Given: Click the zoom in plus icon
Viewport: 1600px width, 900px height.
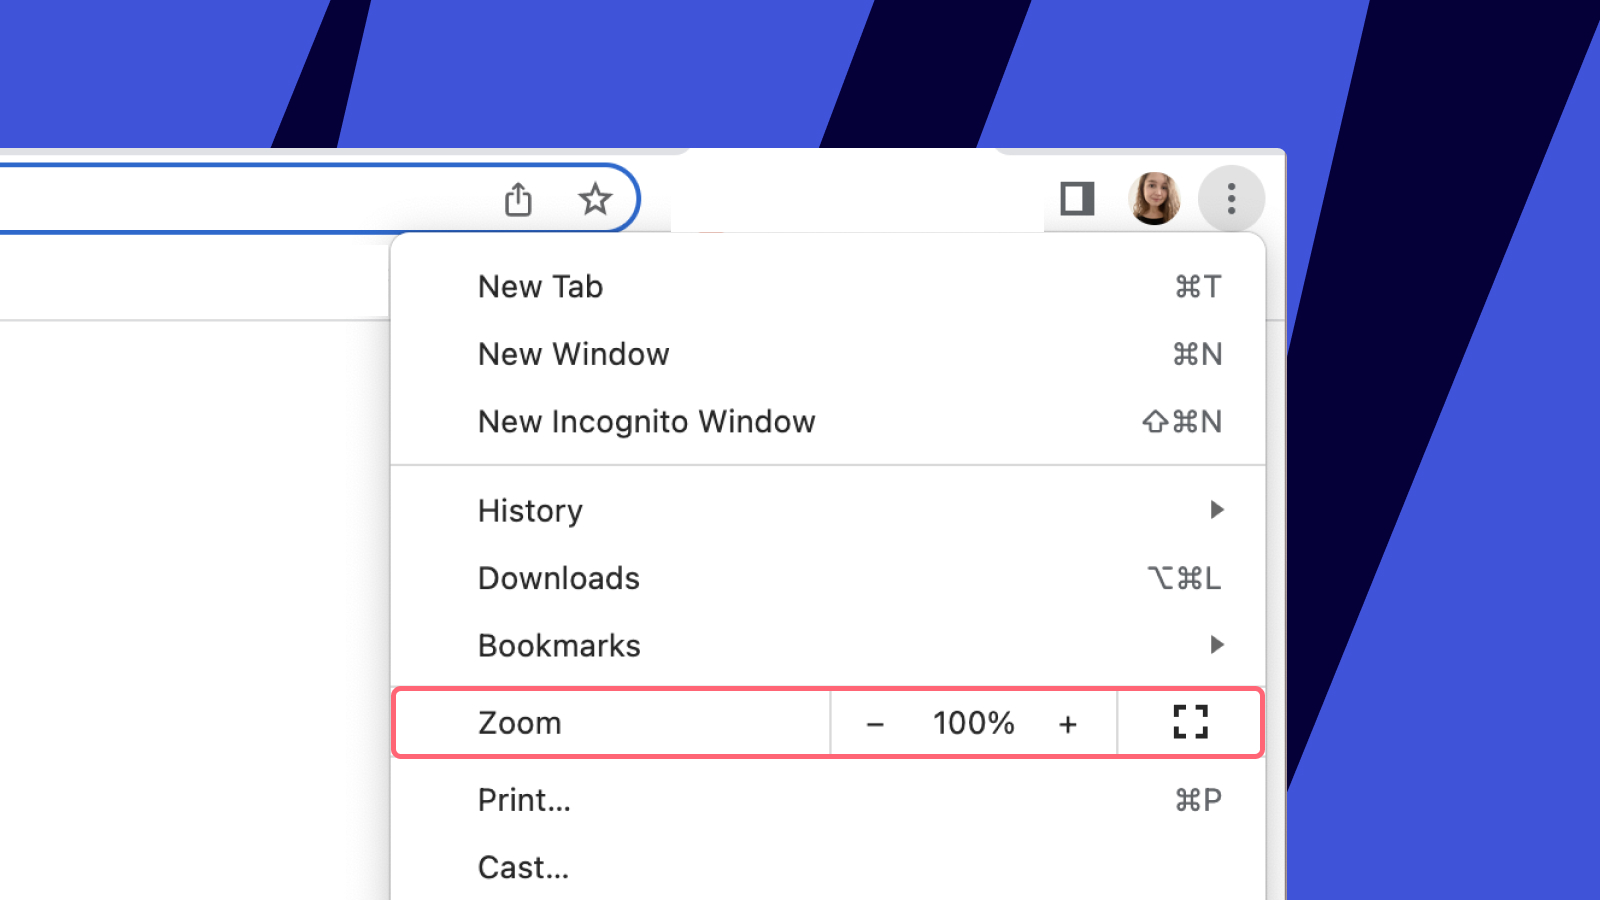Looking at the screenshot, I should point(1068,723).
